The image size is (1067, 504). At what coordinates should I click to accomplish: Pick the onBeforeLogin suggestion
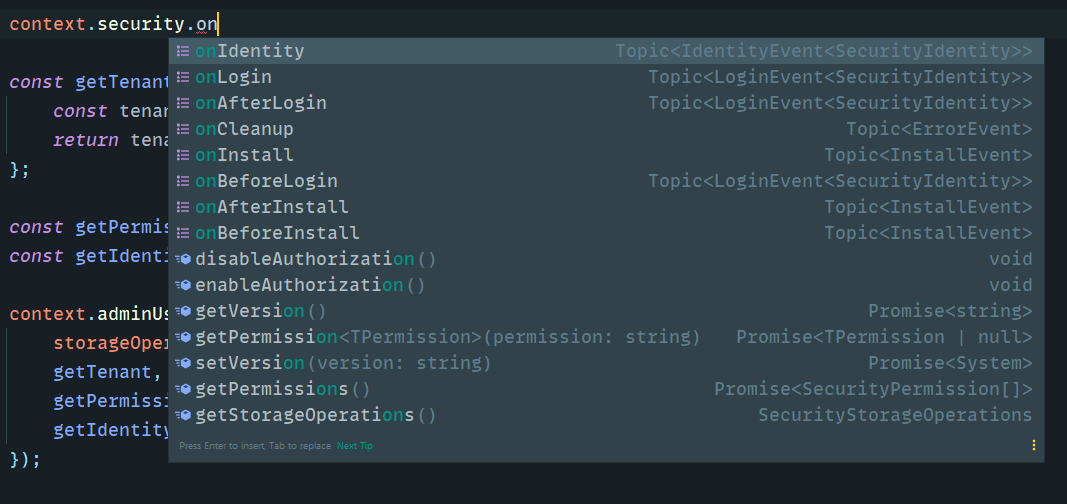point(266,181)
